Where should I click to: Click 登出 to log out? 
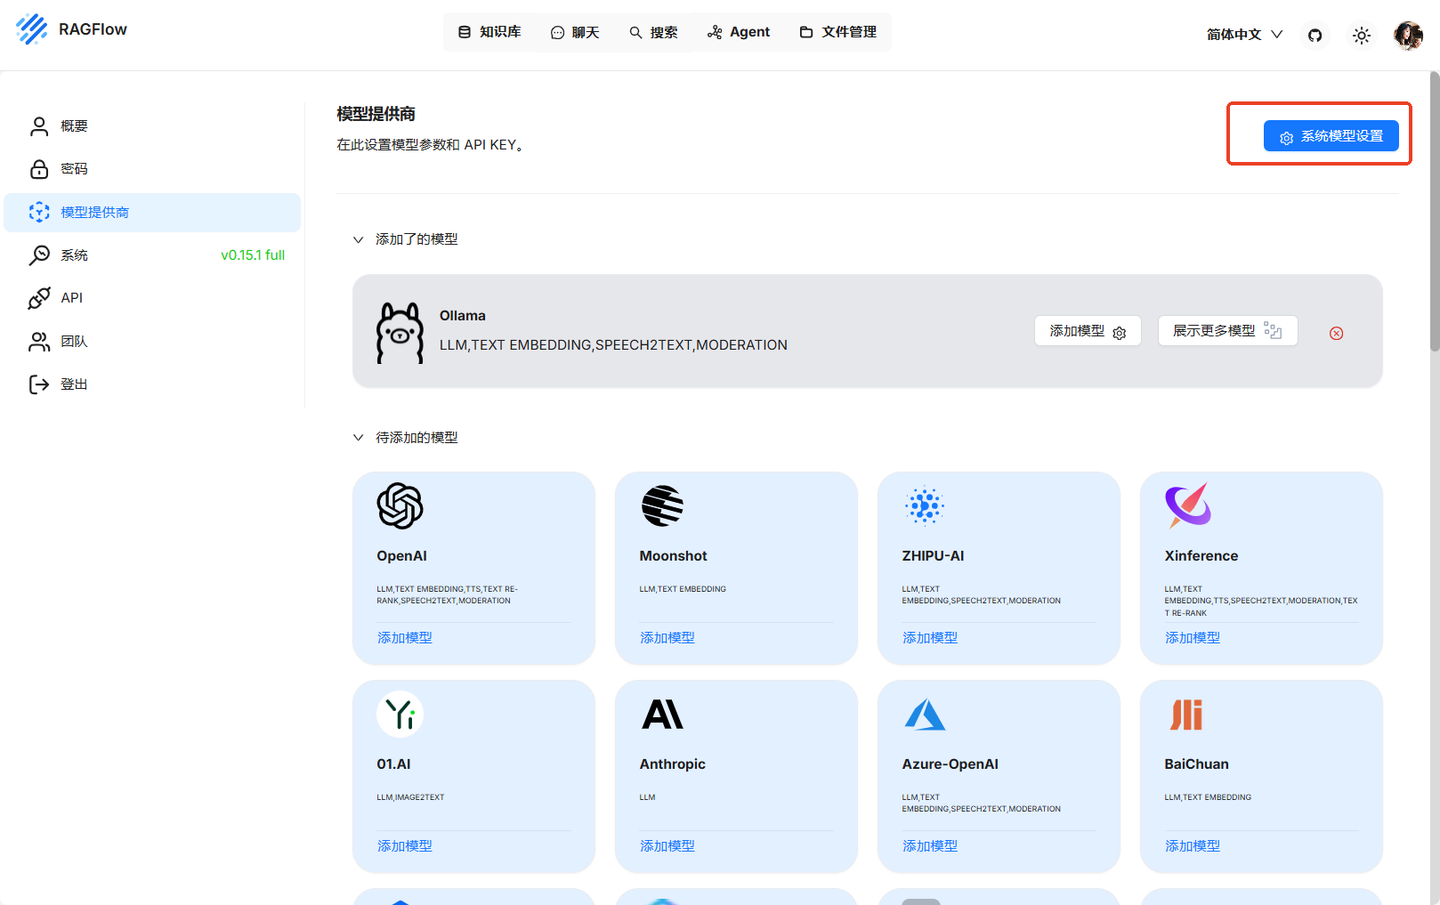[152, 384]
